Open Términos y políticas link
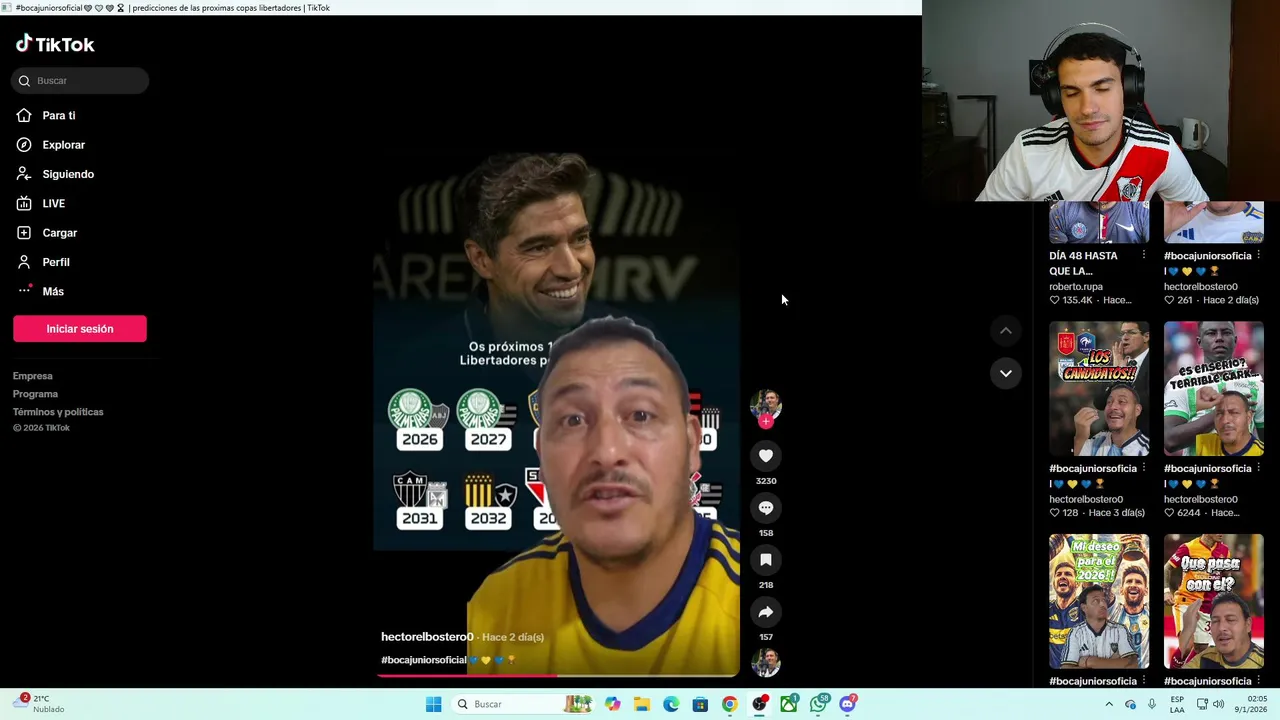Image resolution: width=1280 pixels, height=720 pixels. (x=58, y=412)
